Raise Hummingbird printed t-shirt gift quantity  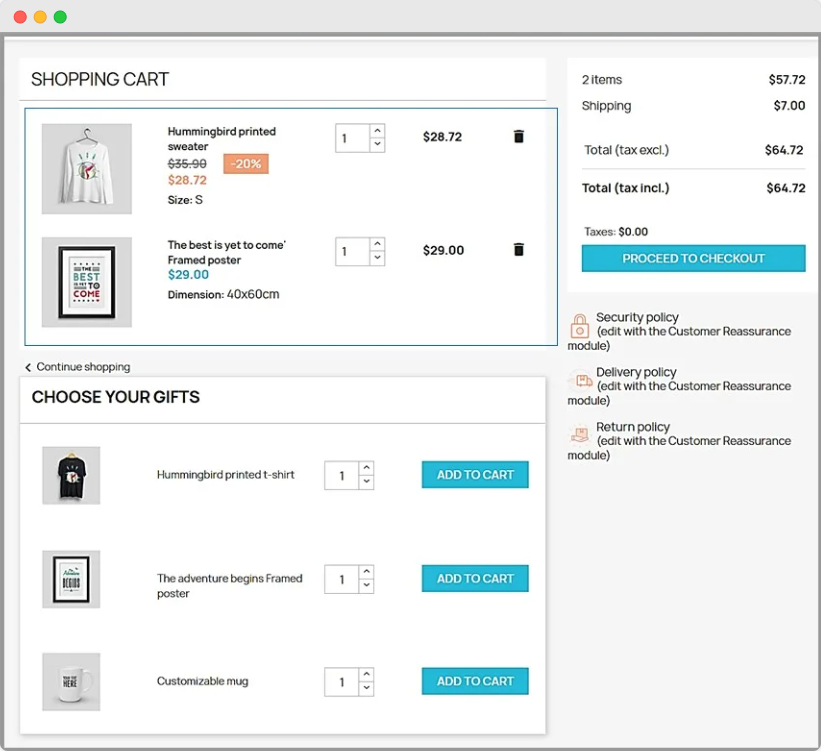(x=366, y=468)
